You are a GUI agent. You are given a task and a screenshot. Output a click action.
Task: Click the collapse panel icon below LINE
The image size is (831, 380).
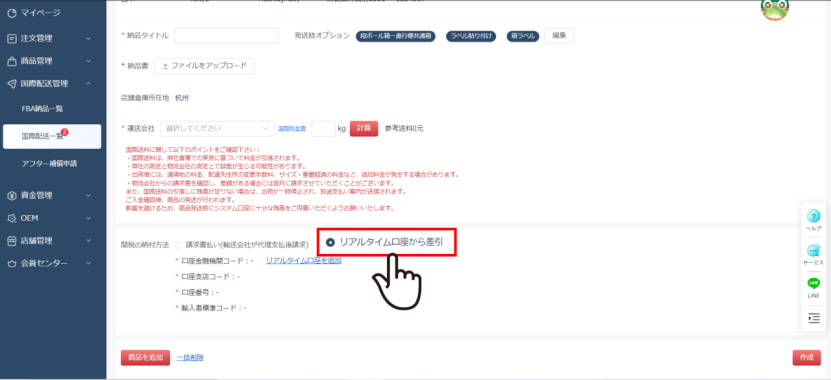click(814, 318)
